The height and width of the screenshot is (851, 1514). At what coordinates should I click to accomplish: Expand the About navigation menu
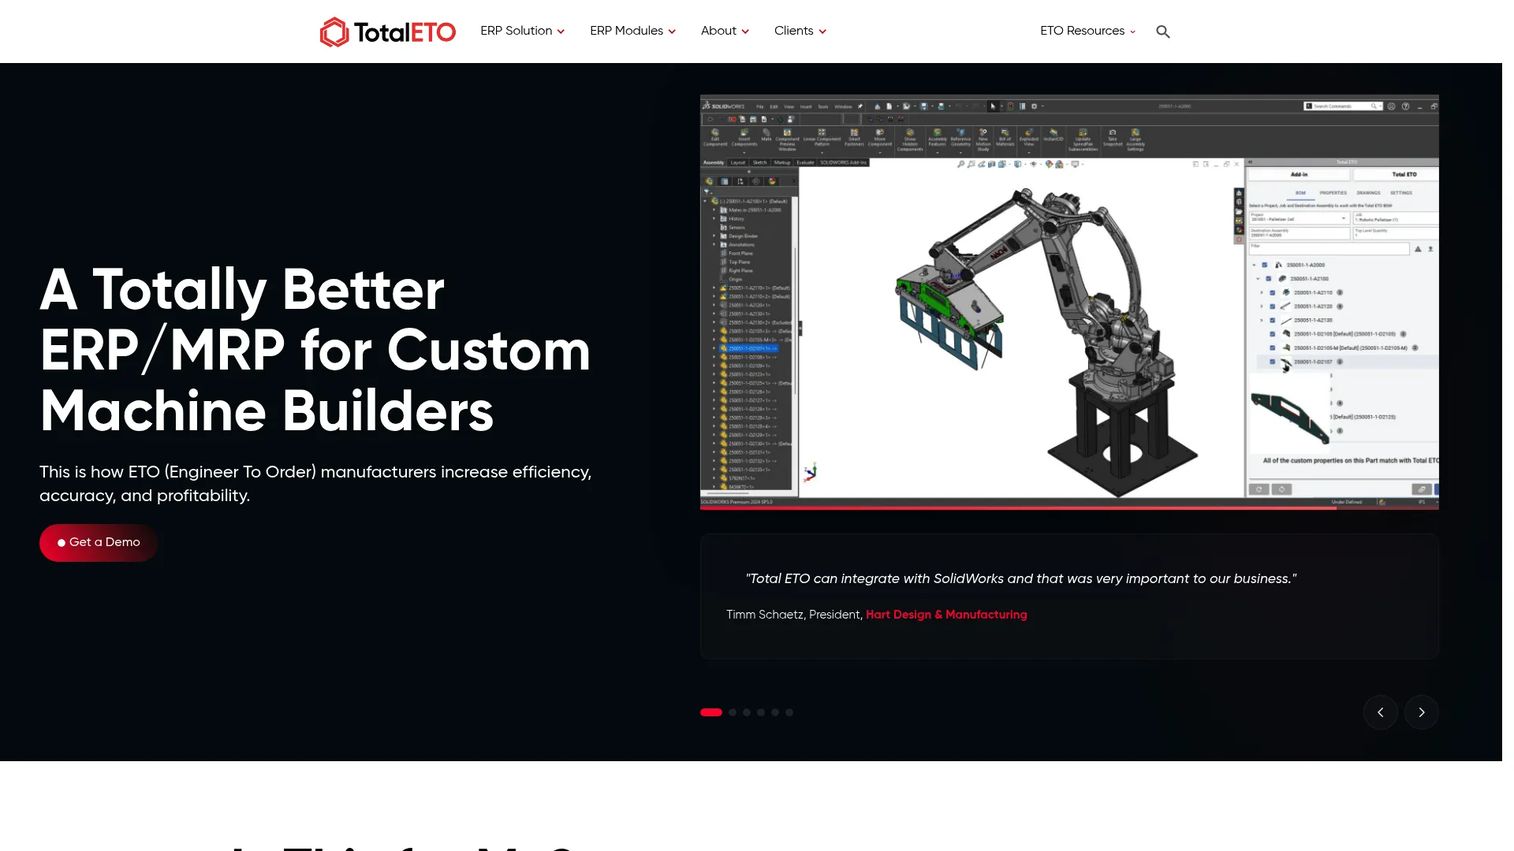pyautogui.click(x=725, y=31)
